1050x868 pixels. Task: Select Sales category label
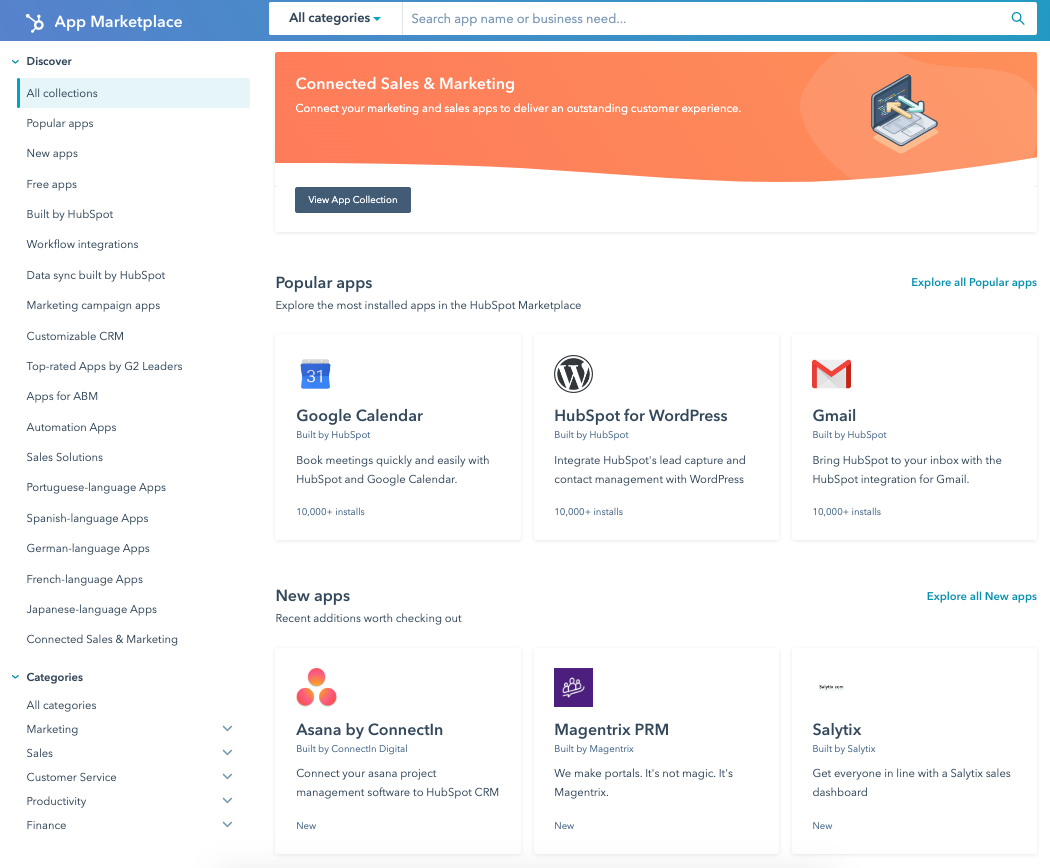point(40,753)
